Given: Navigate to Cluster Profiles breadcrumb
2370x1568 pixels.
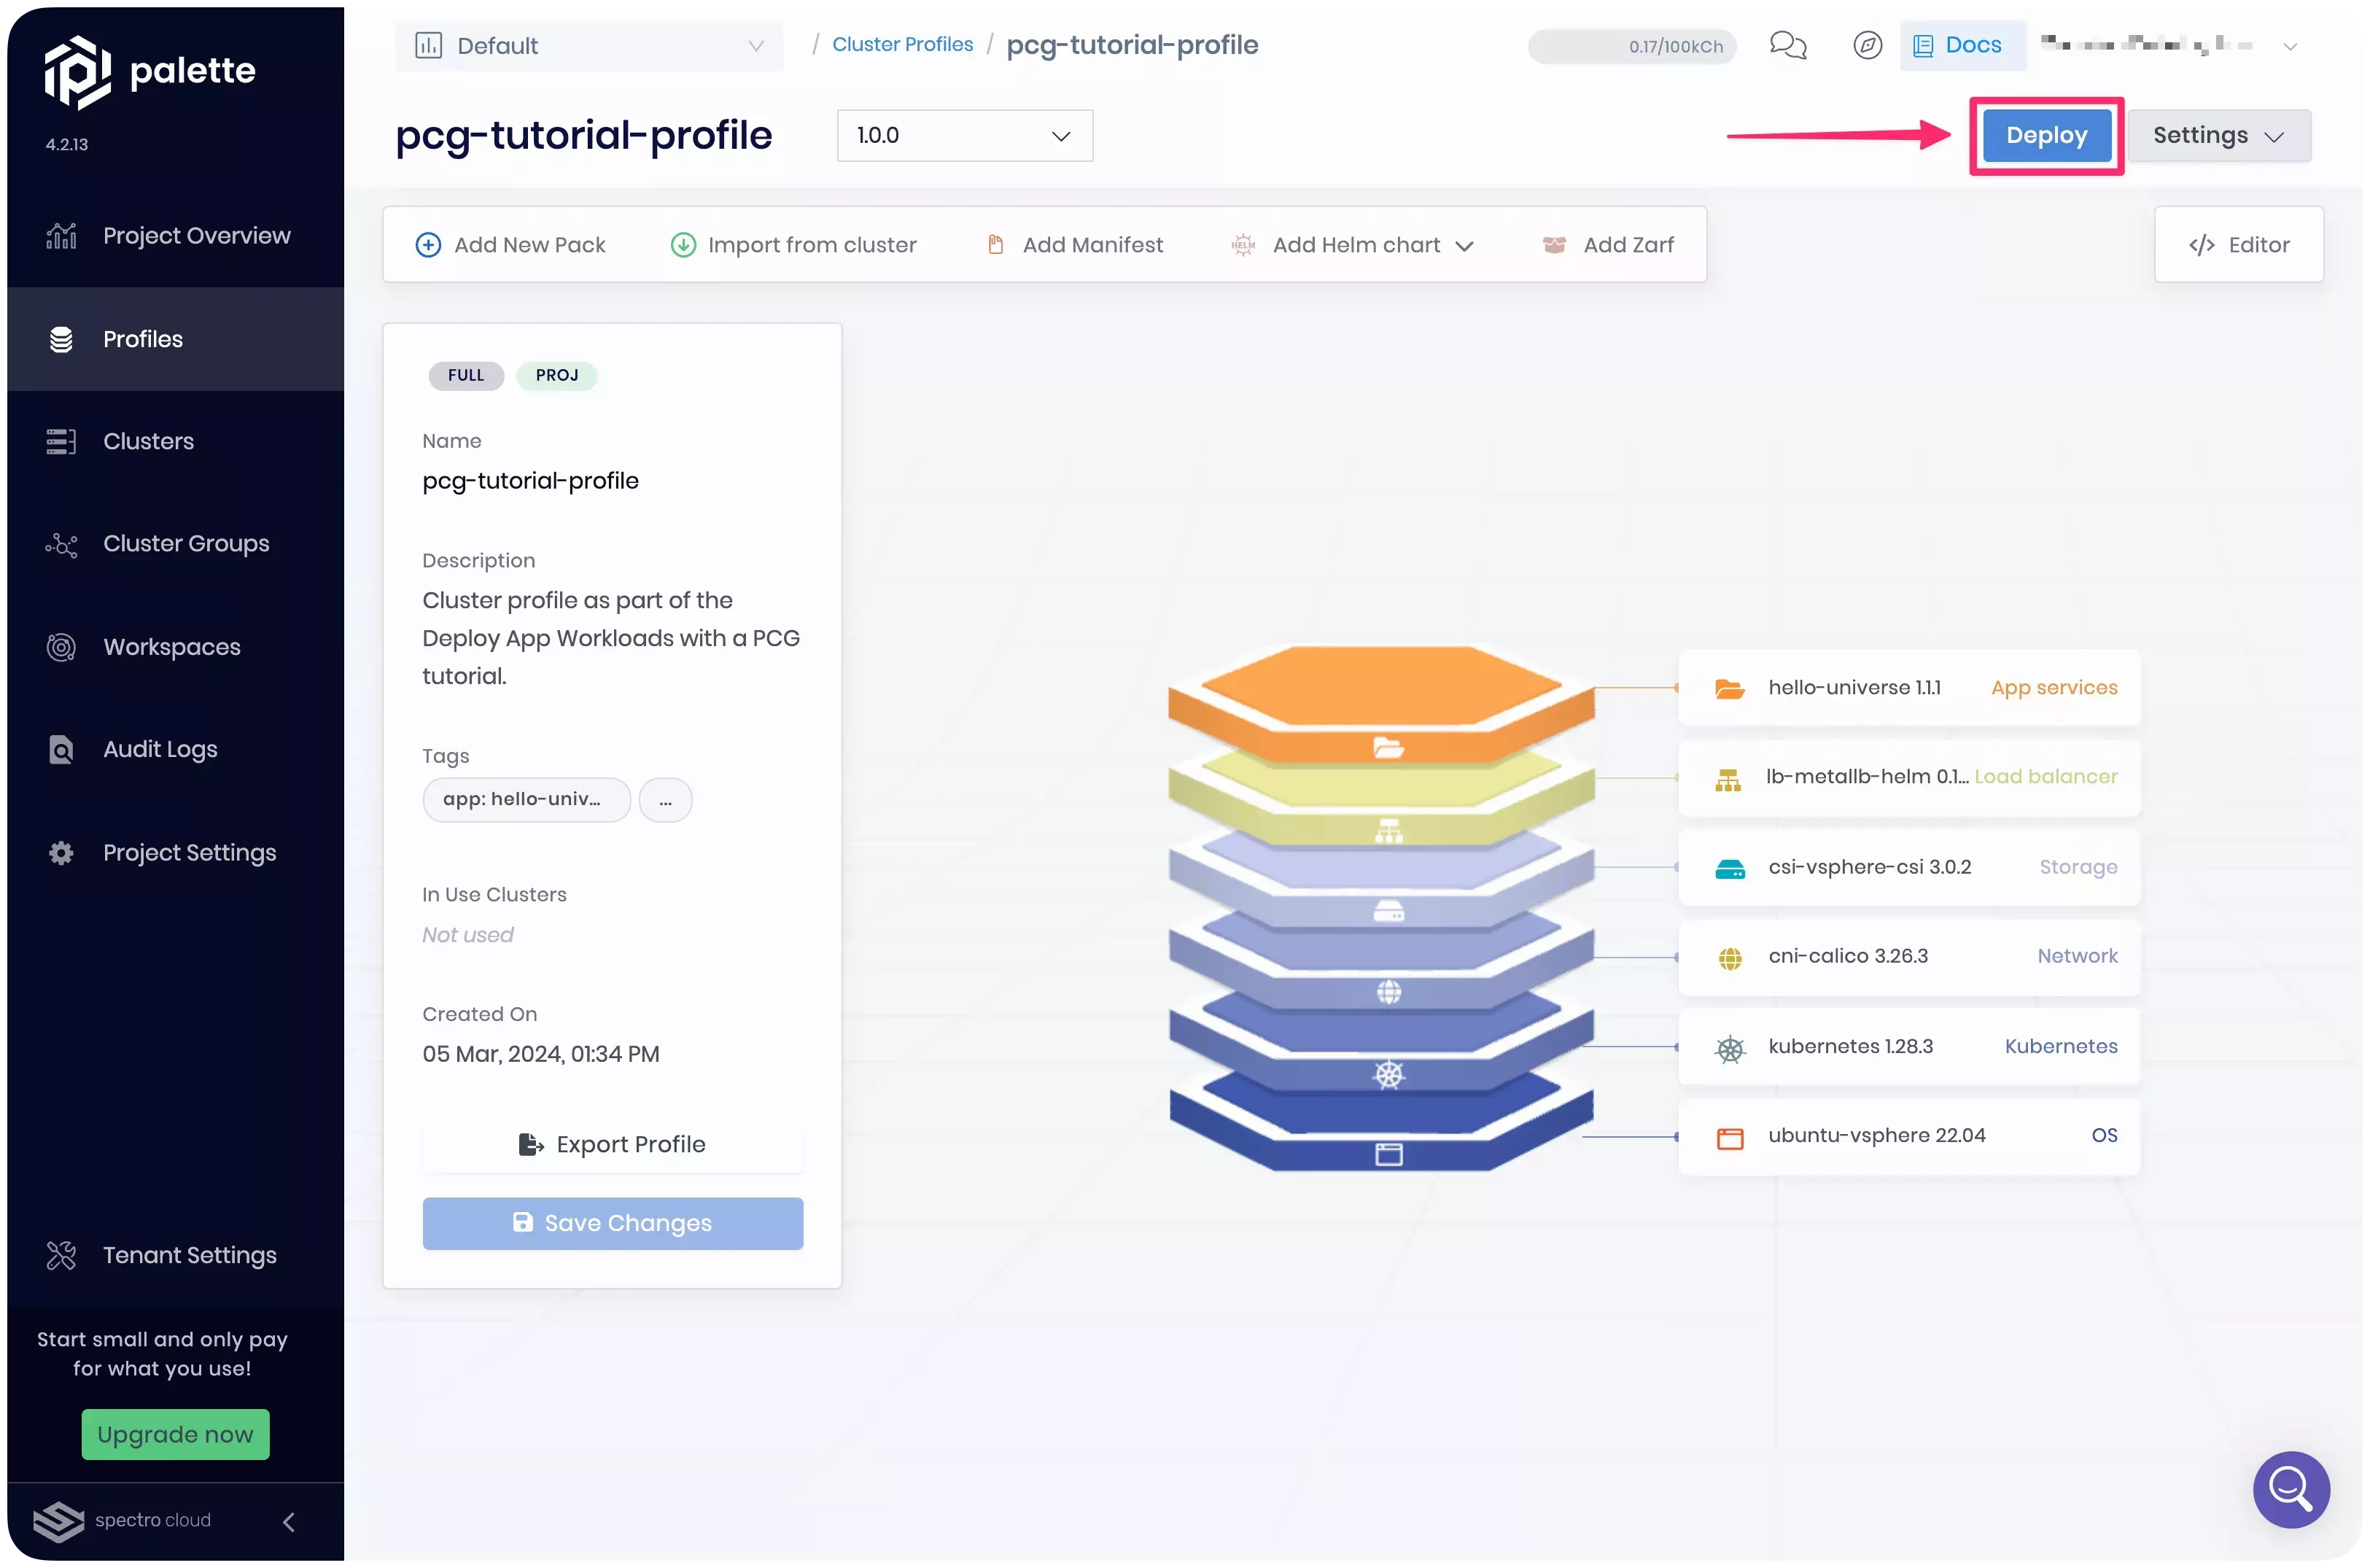Looking at the screenshot, I should tap(902, 44).
